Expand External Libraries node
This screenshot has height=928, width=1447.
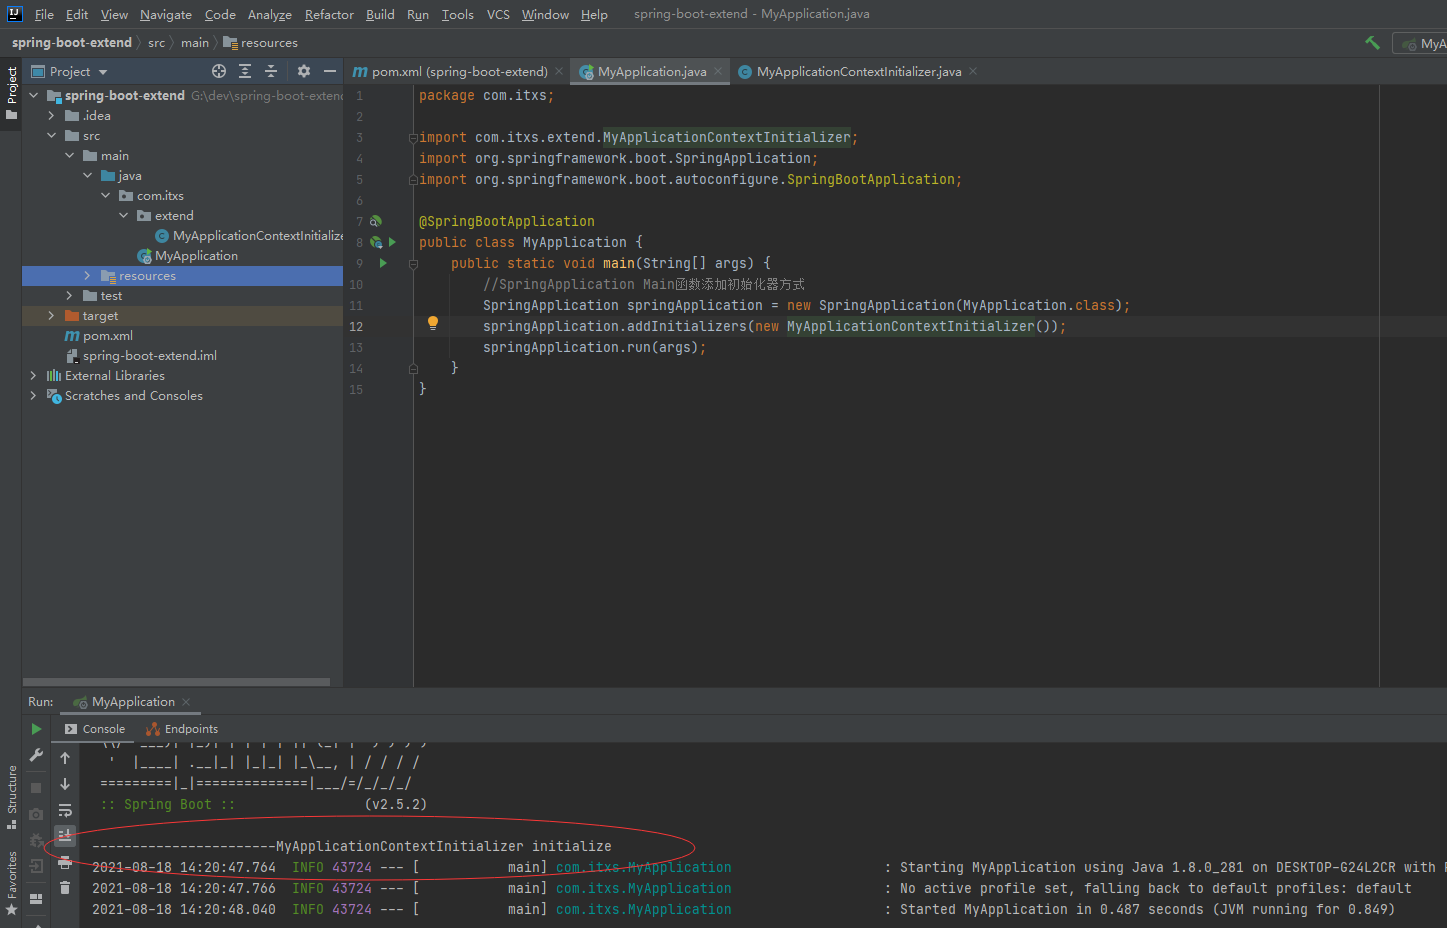33,376
